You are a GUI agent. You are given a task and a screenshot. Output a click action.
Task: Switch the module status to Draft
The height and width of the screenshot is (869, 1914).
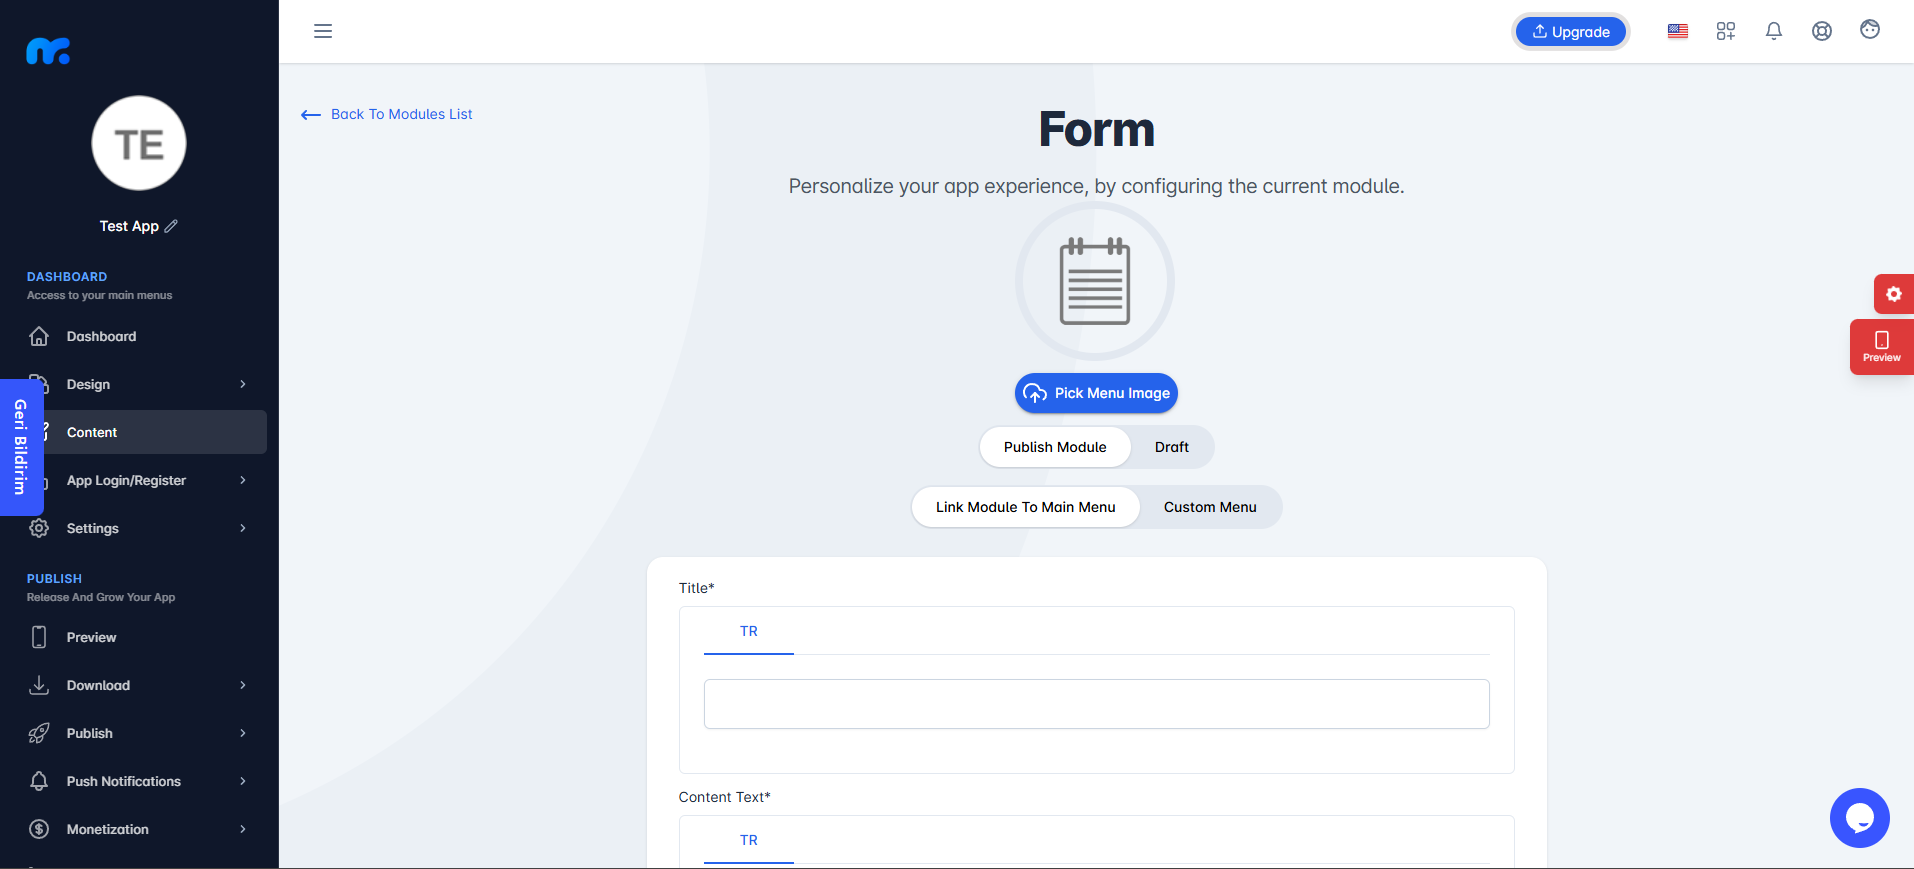click(1172, 447)
